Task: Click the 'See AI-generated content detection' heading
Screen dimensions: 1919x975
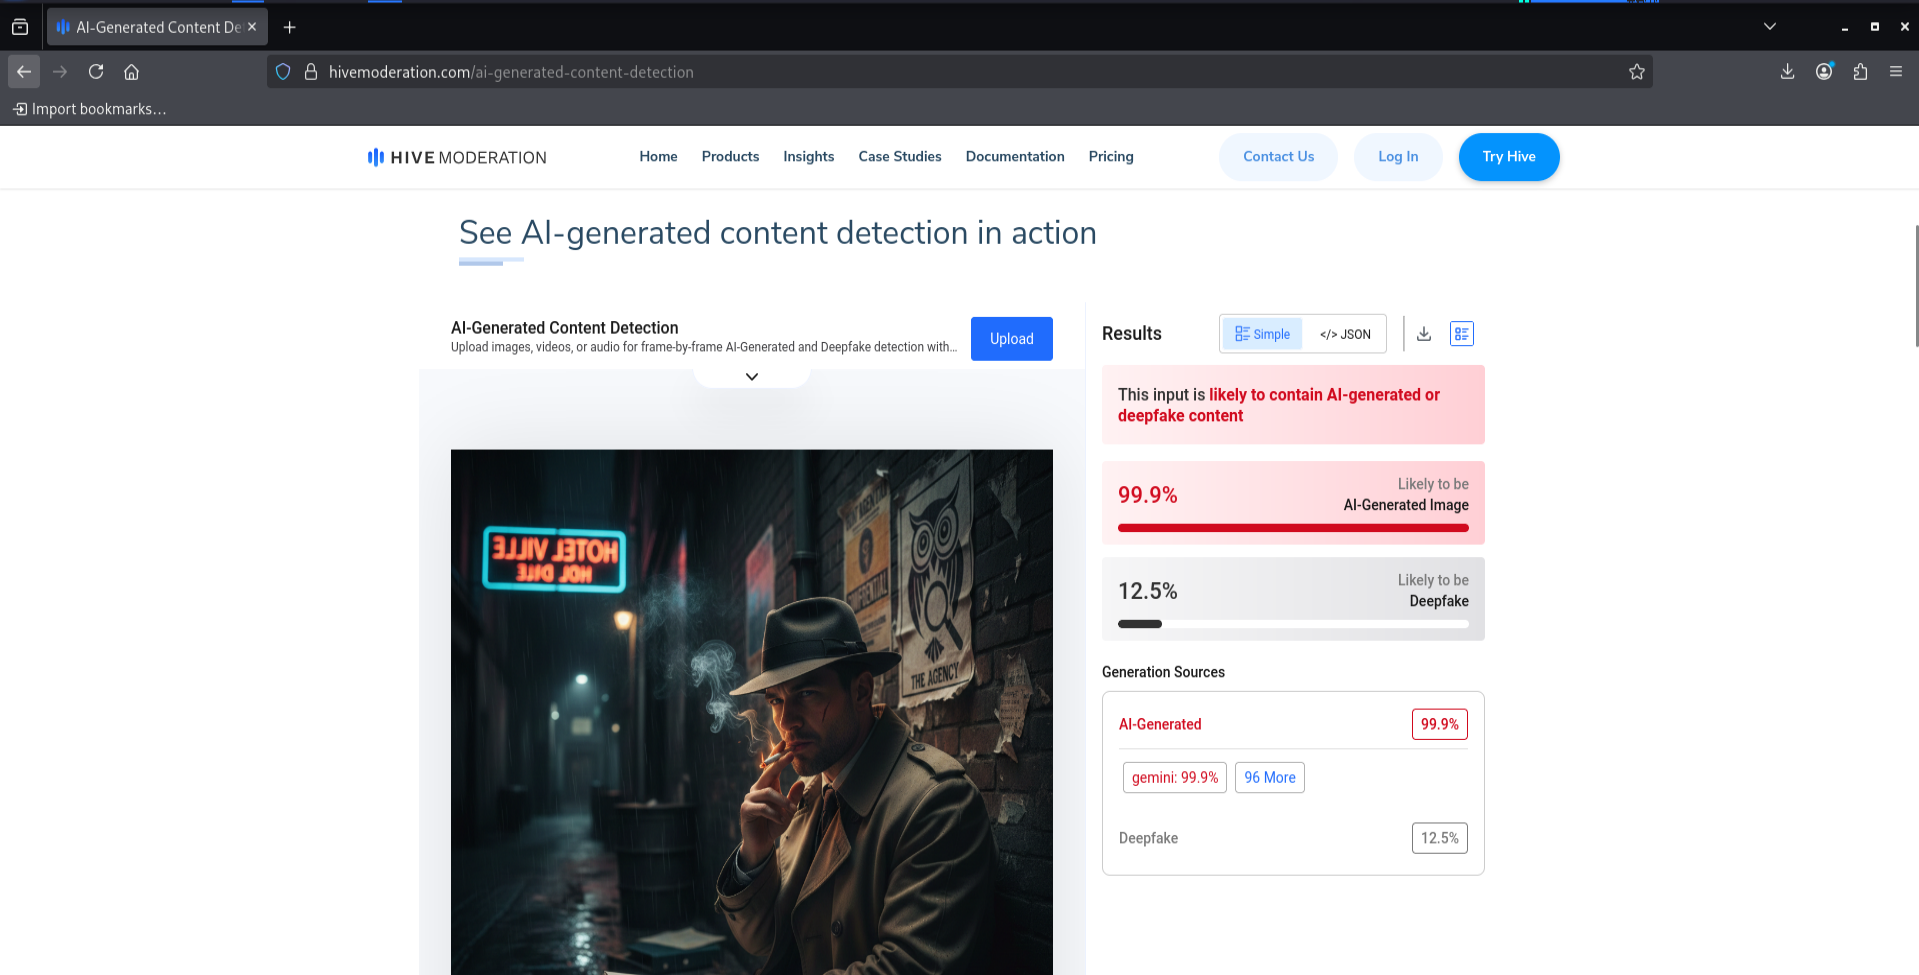Action: pos(778,233)
